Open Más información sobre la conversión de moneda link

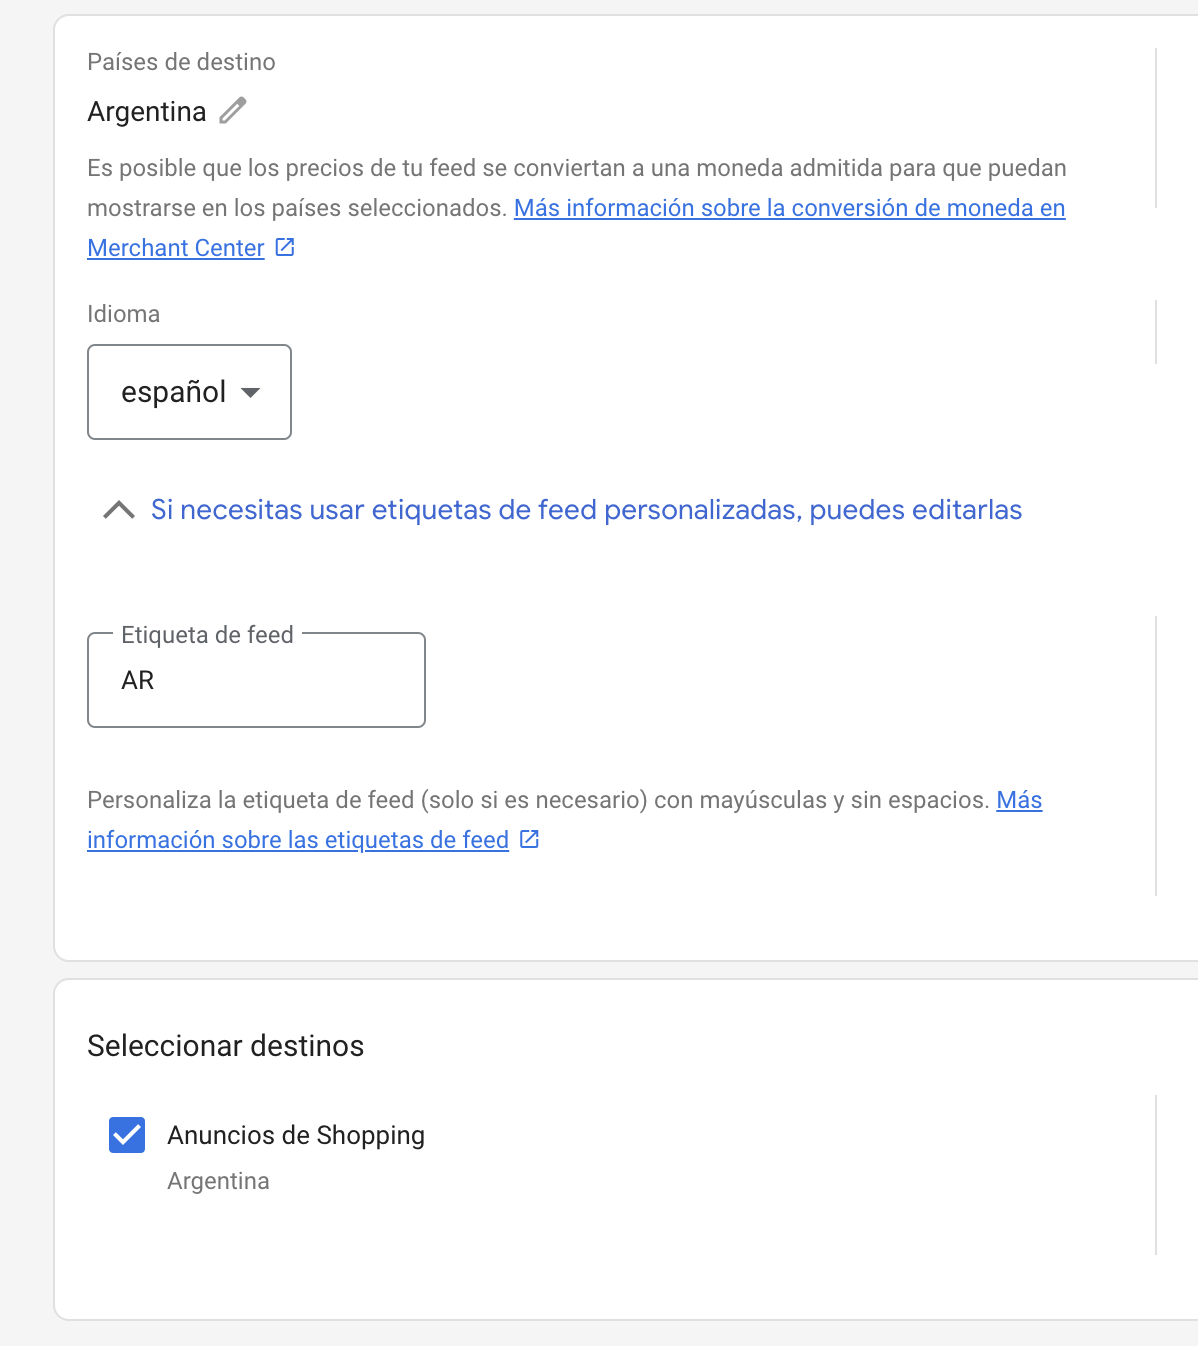pos(790,208)
